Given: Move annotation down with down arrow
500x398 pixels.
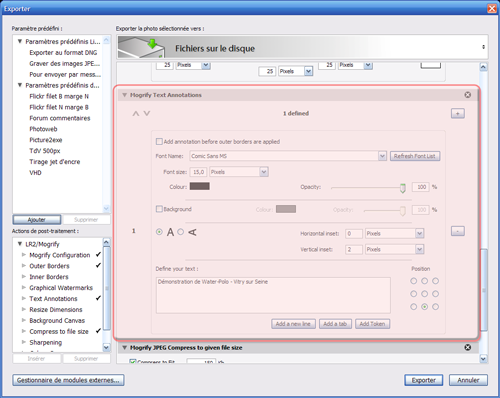Looking at the screenshot, I should [x=147, y=113].
